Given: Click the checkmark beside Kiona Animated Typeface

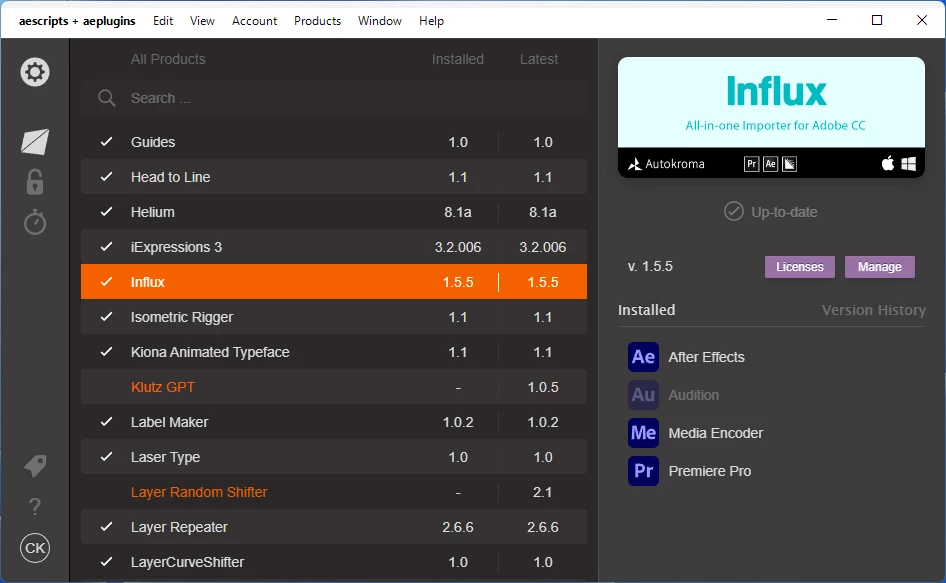Looking at the screenshot, I should tap(106, 352).
